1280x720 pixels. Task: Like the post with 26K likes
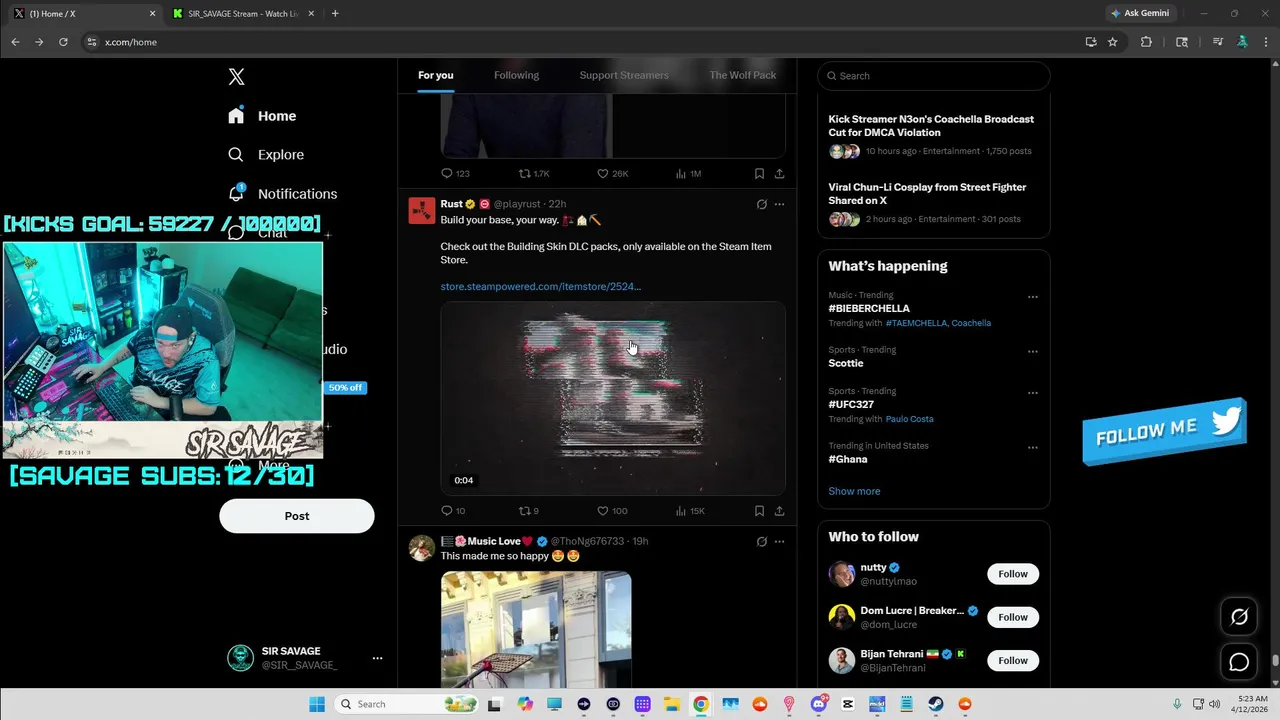612,174
